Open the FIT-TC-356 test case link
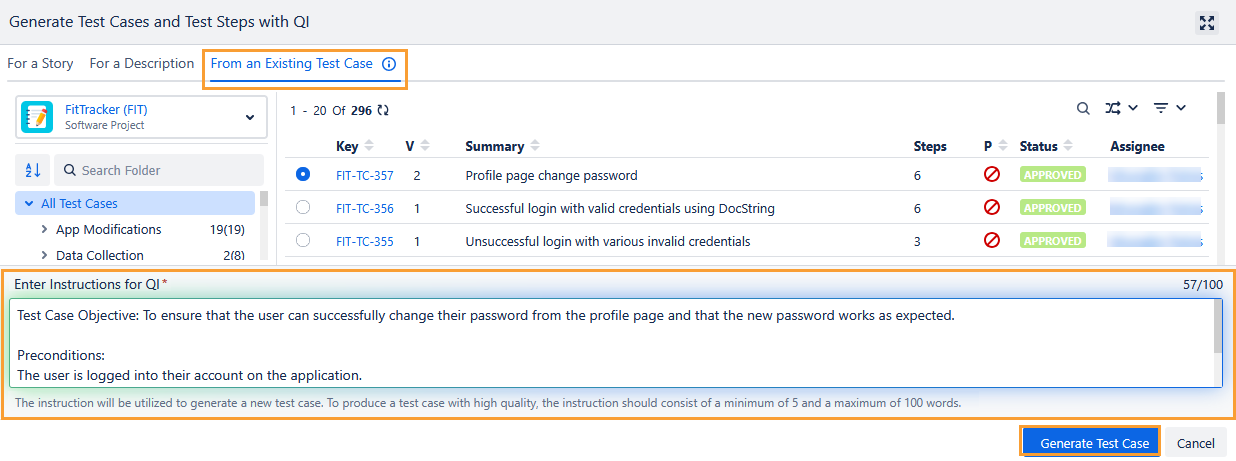 coord(364,208)
